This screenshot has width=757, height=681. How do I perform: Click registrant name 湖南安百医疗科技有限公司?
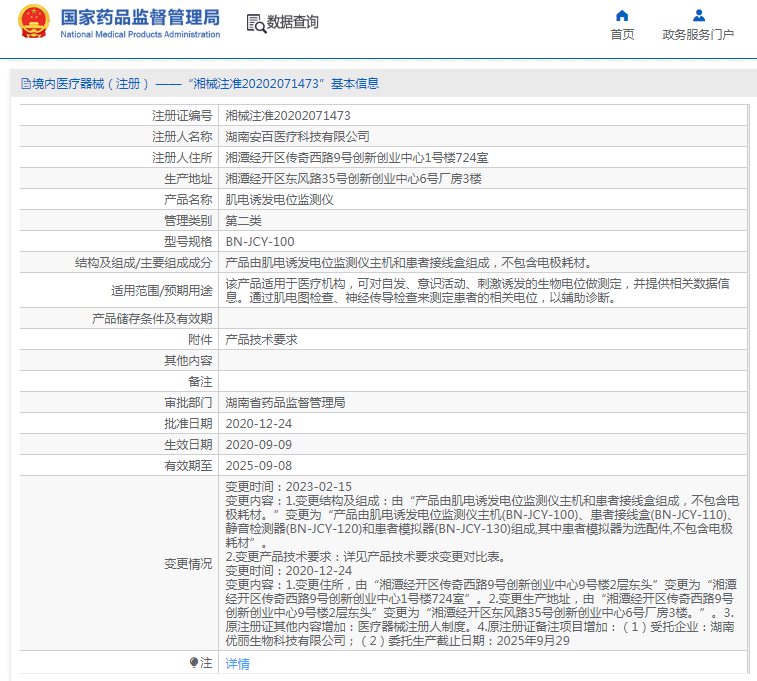(x=297, y=136)
